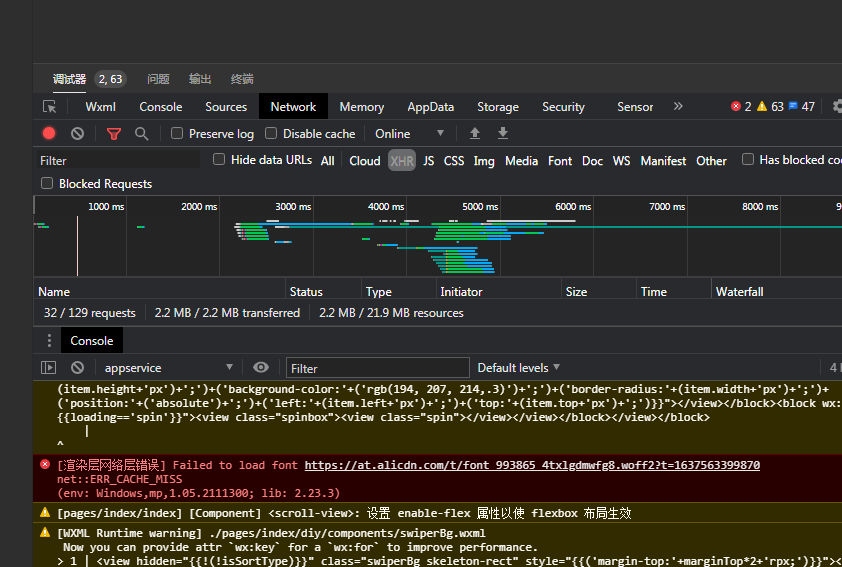Show more devtools tabs chevron
Image resolution: width=842 pixels, height=567 pixels.
[x=678, y=106]
